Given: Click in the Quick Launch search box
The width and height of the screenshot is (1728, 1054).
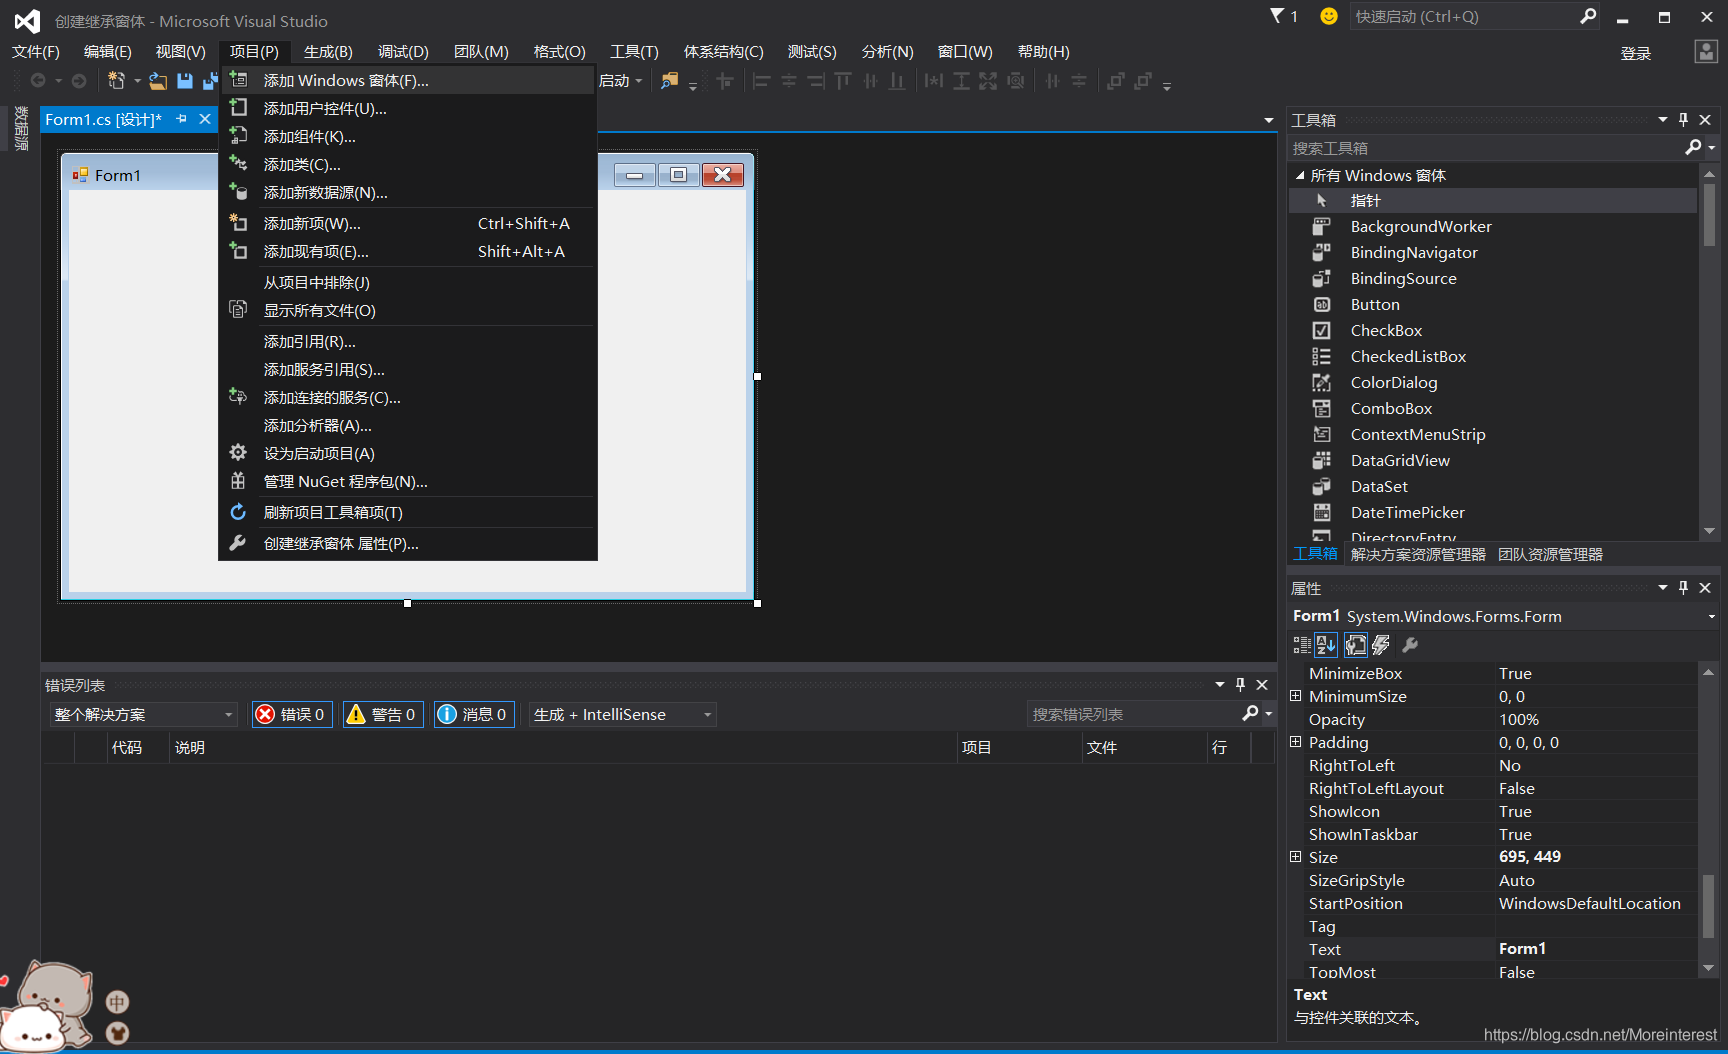Looking at the screenshot, I should pos(1462,16).
